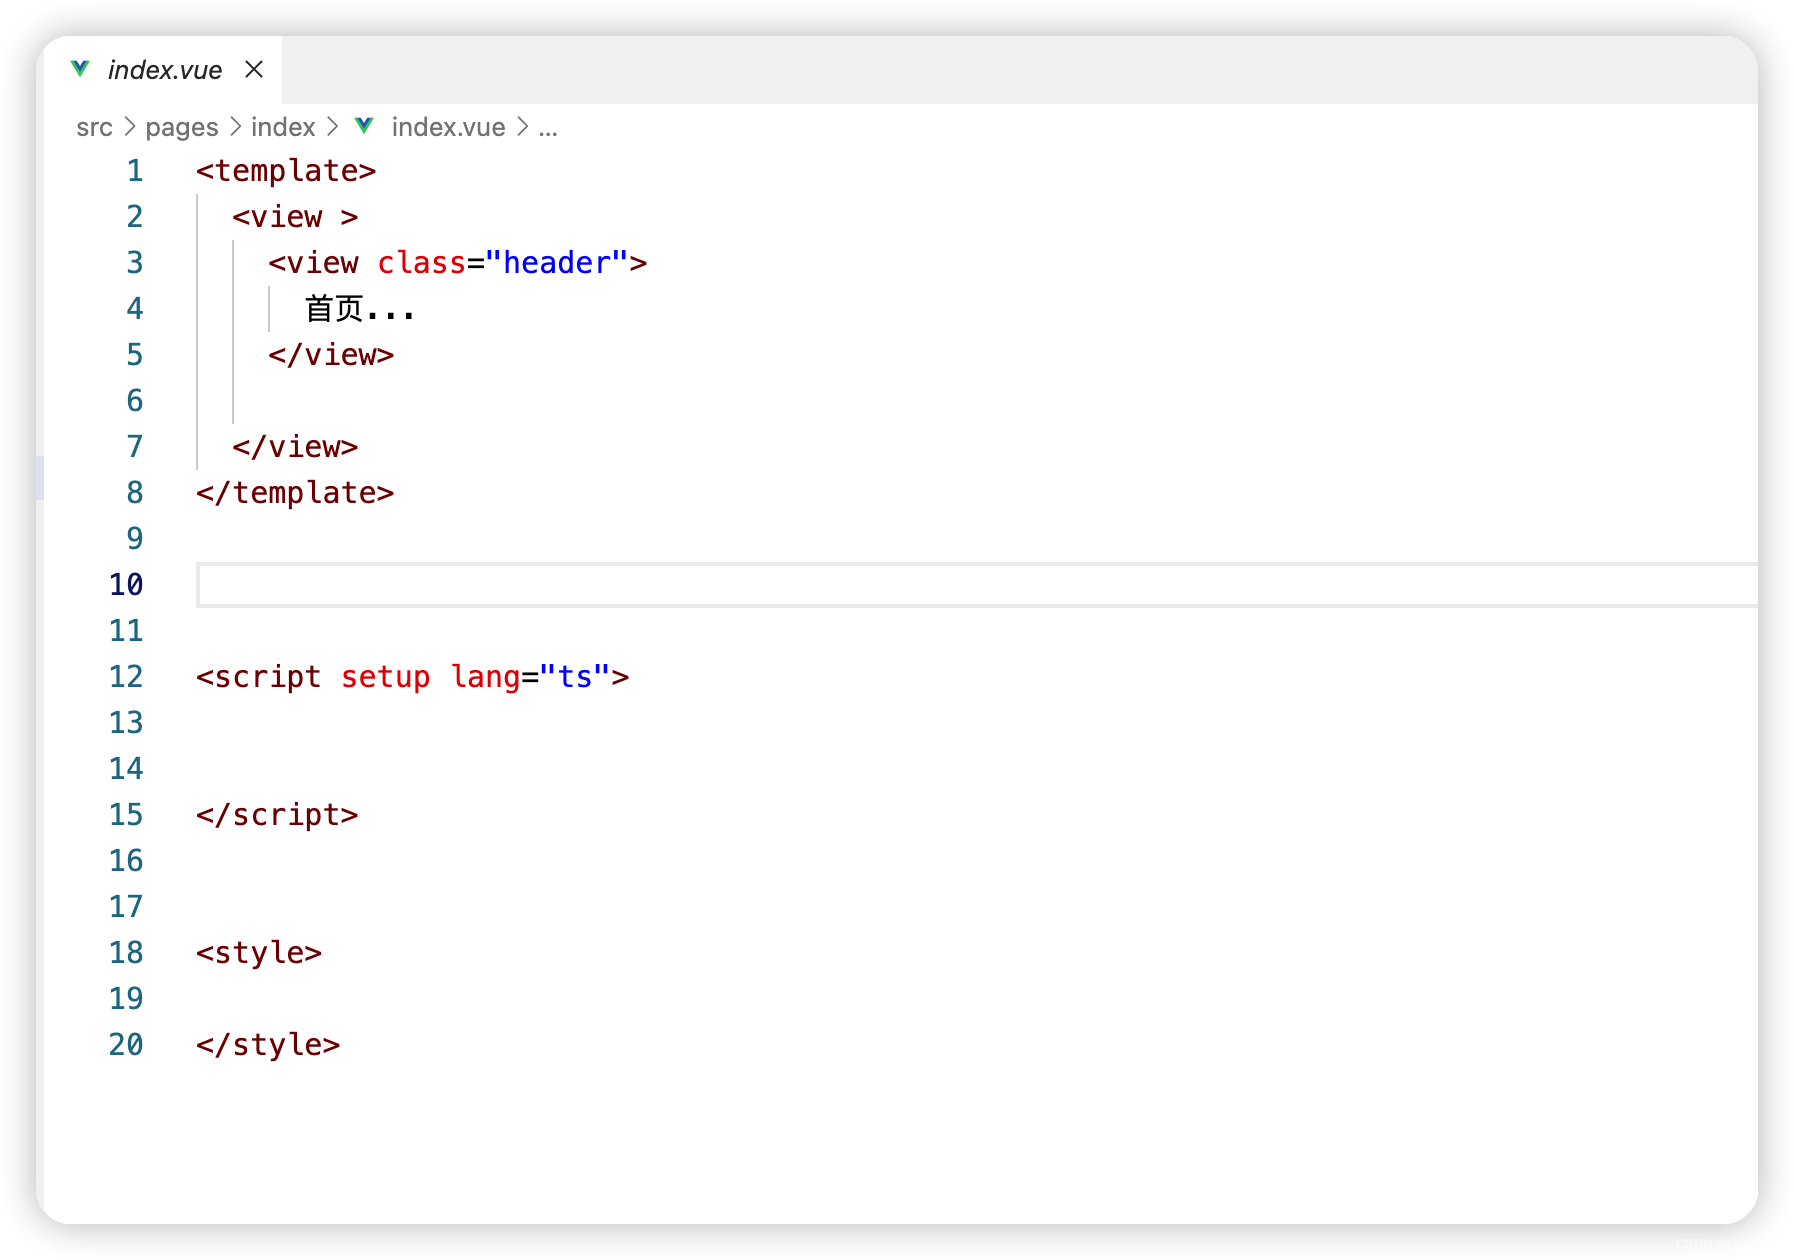Close the index.vue editor tab
This screenshot has width=1794, height=1260.
coord(254,69)
